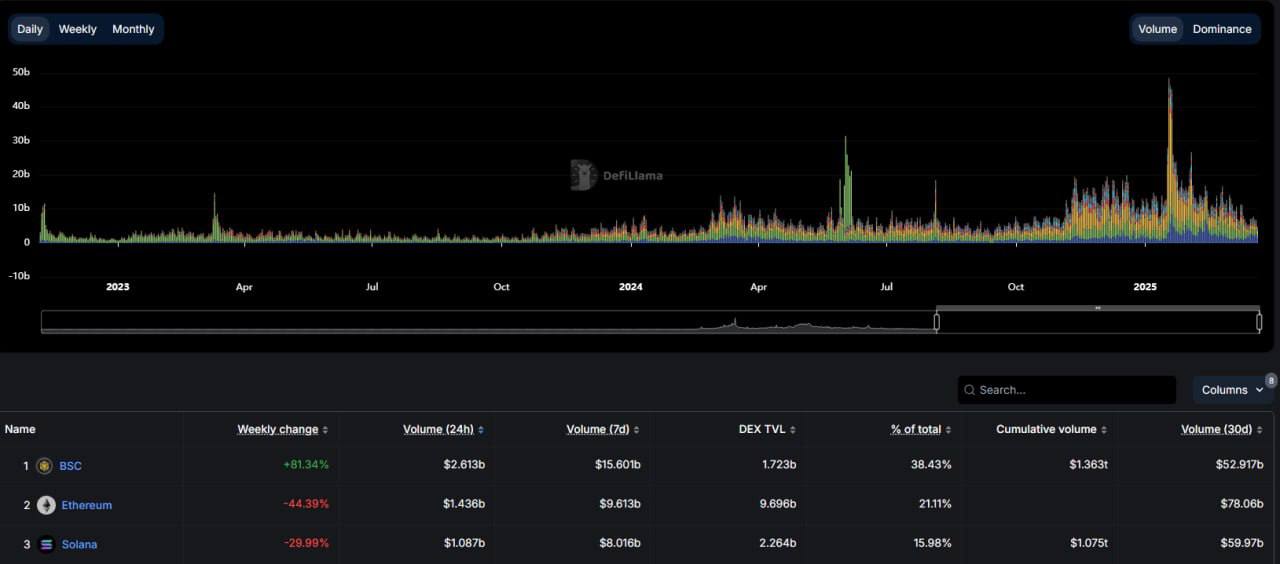1280x564 pixels.
Task: Sort by Volume (7d) column
Action: pyautogui.click(x=603, y=429)
